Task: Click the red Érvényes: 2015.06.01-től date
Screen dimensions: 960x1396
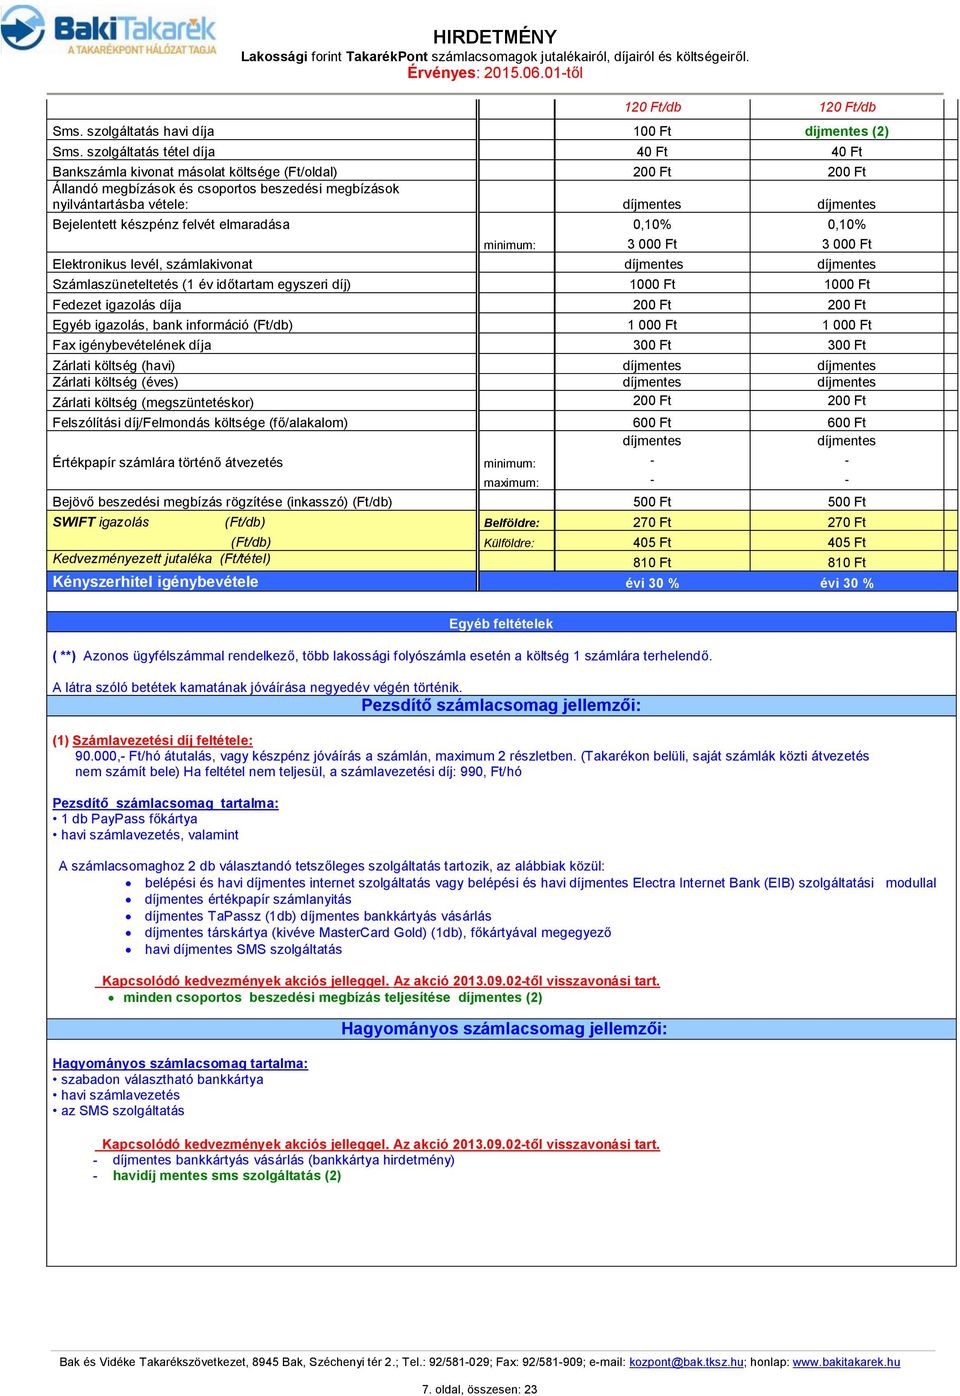Action: 494,73
